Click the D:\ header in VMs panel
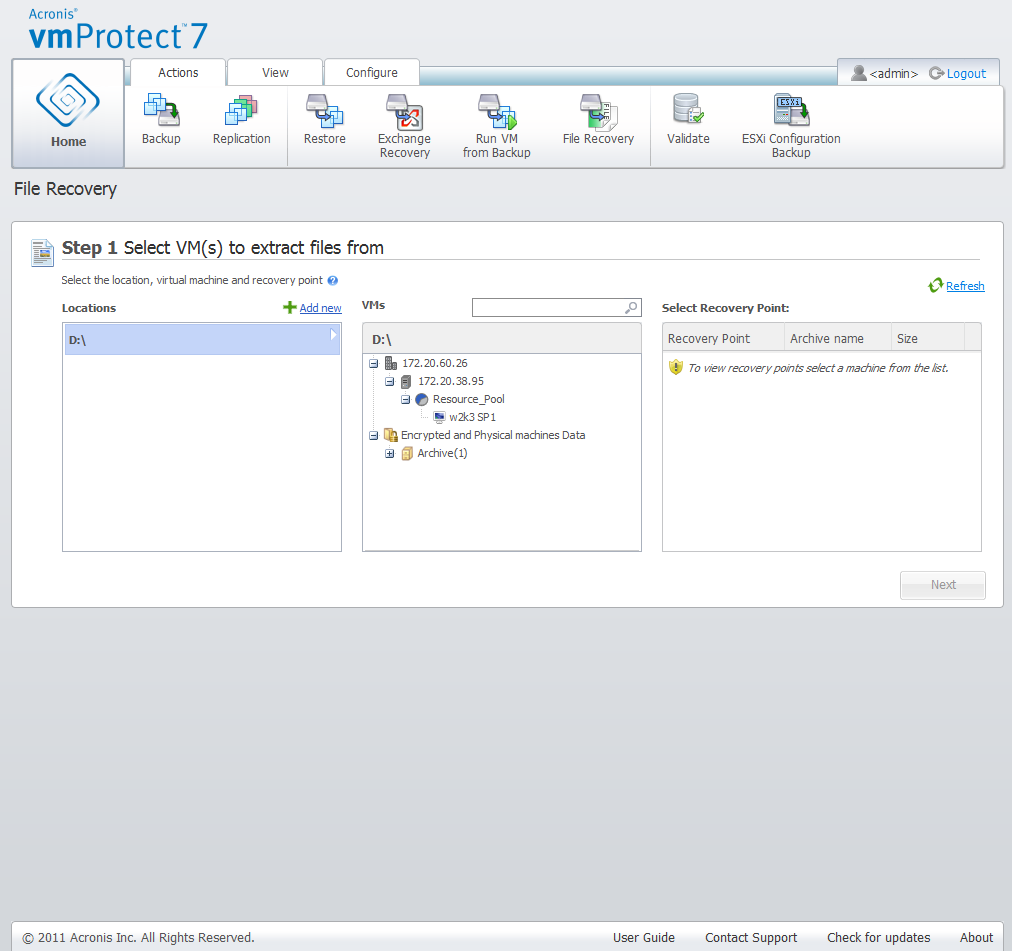The image size is (1012, 951). point(502,339)
